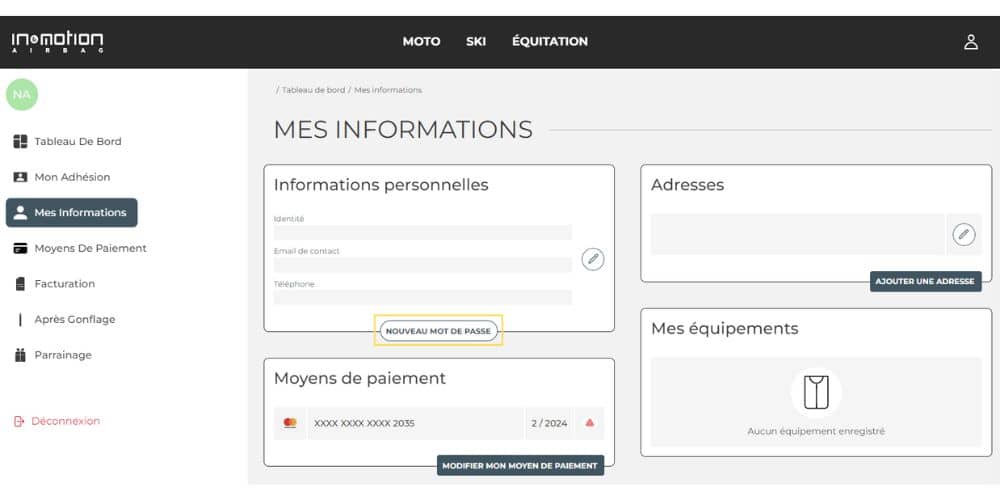Click the NOUVEAU MOT DE PASSE button

click(x=438, y=331)
